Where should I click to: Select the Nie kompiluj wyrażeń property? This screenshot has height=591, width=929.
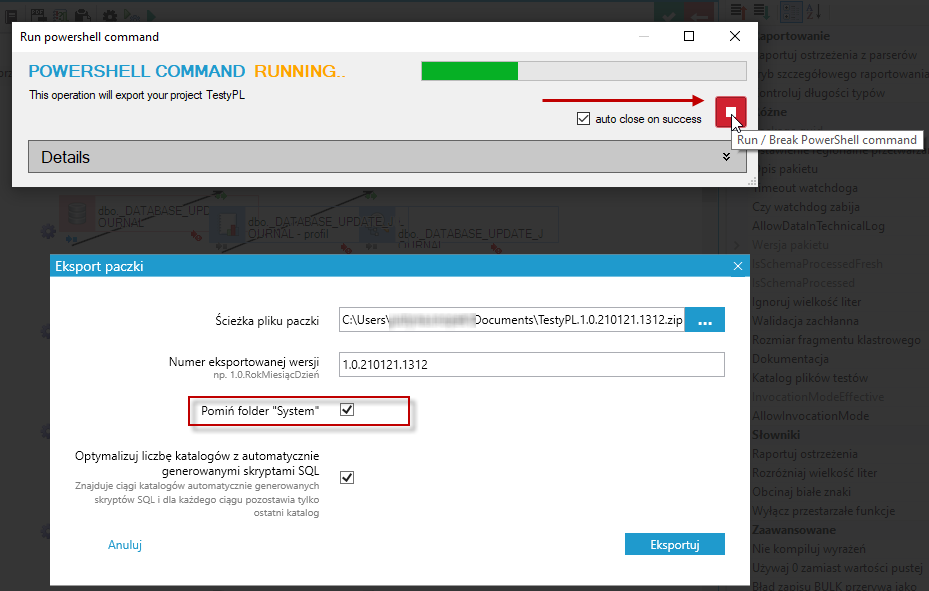[808, 548]
